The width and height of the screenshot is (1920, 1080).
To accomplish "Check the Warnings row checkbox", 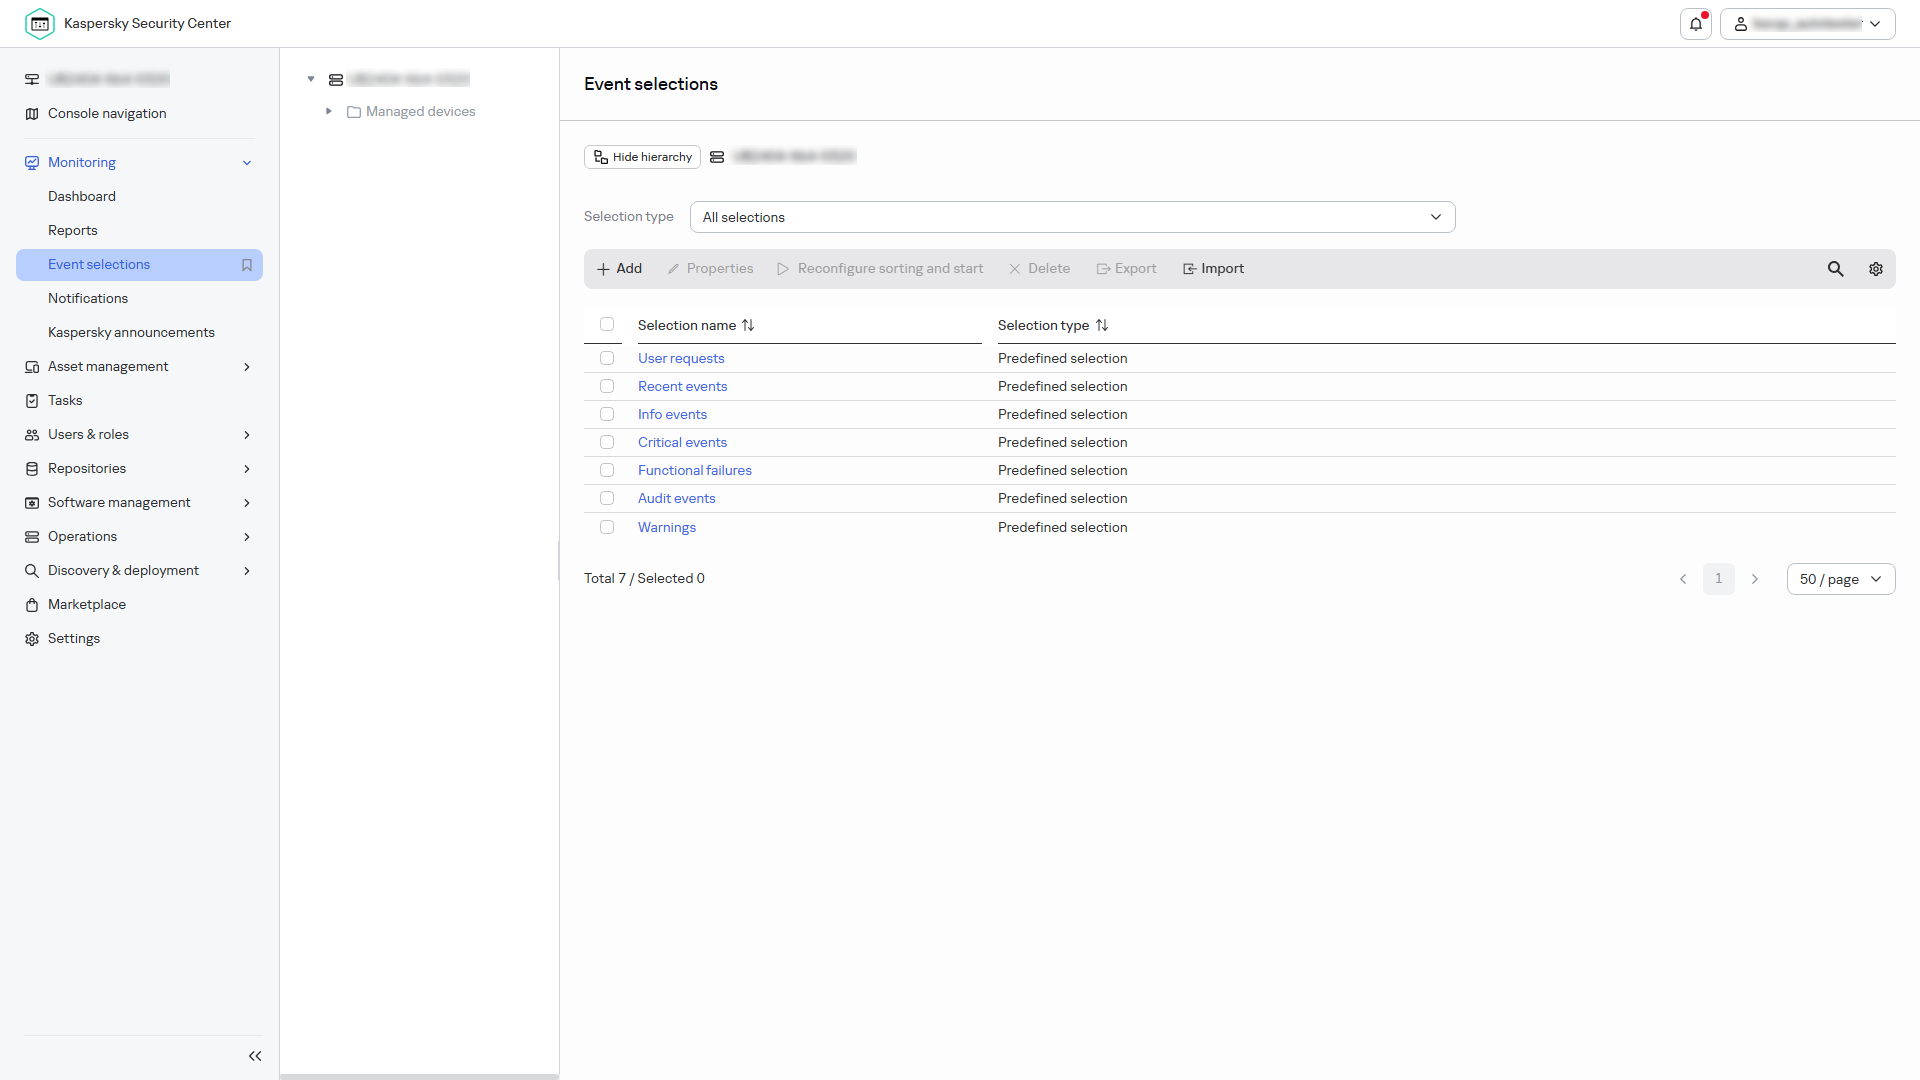I will [607, 527].
